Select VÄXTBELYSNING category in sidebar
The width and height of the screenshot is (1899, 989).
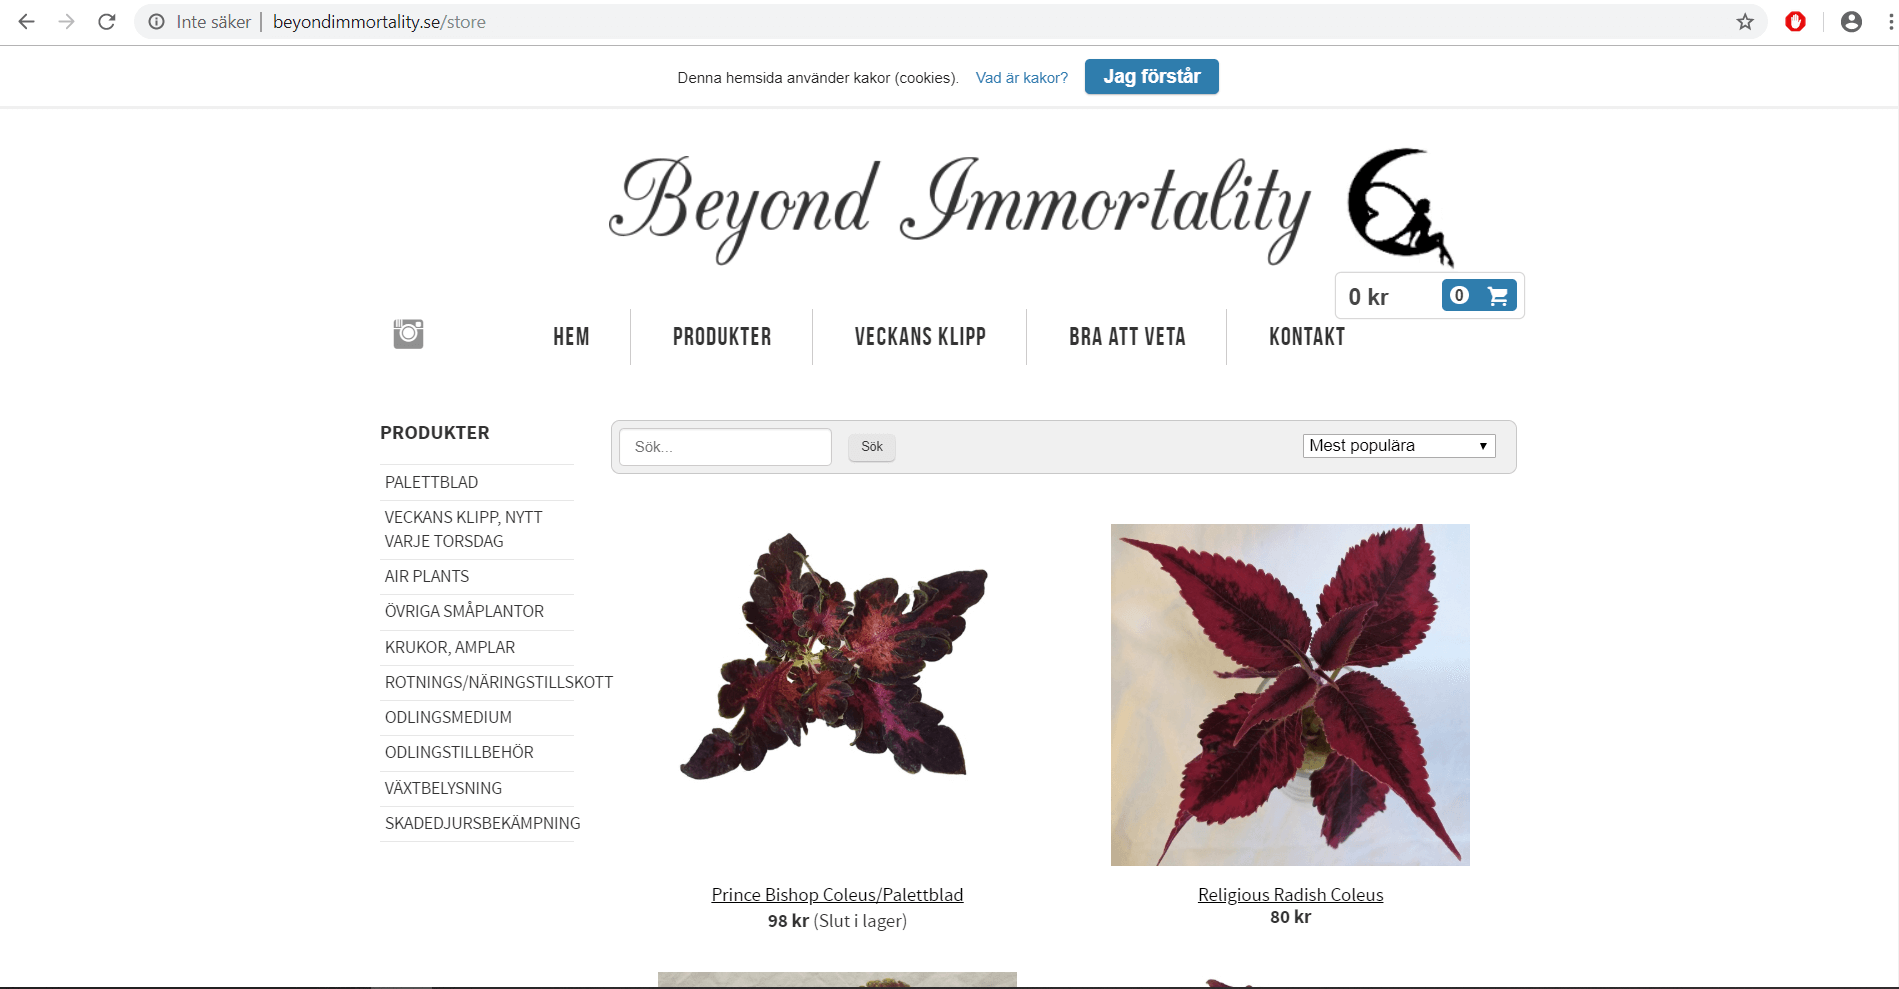pos(443,789)
